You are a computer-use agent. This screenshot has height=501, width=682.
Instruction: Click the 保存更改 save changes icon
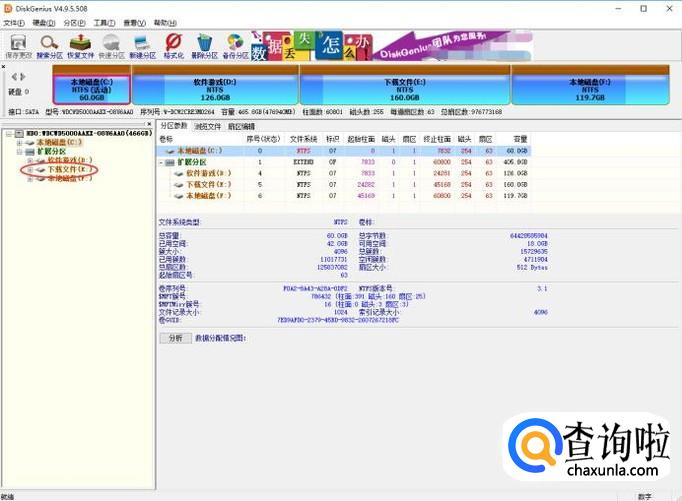click(x=19, y=47)
